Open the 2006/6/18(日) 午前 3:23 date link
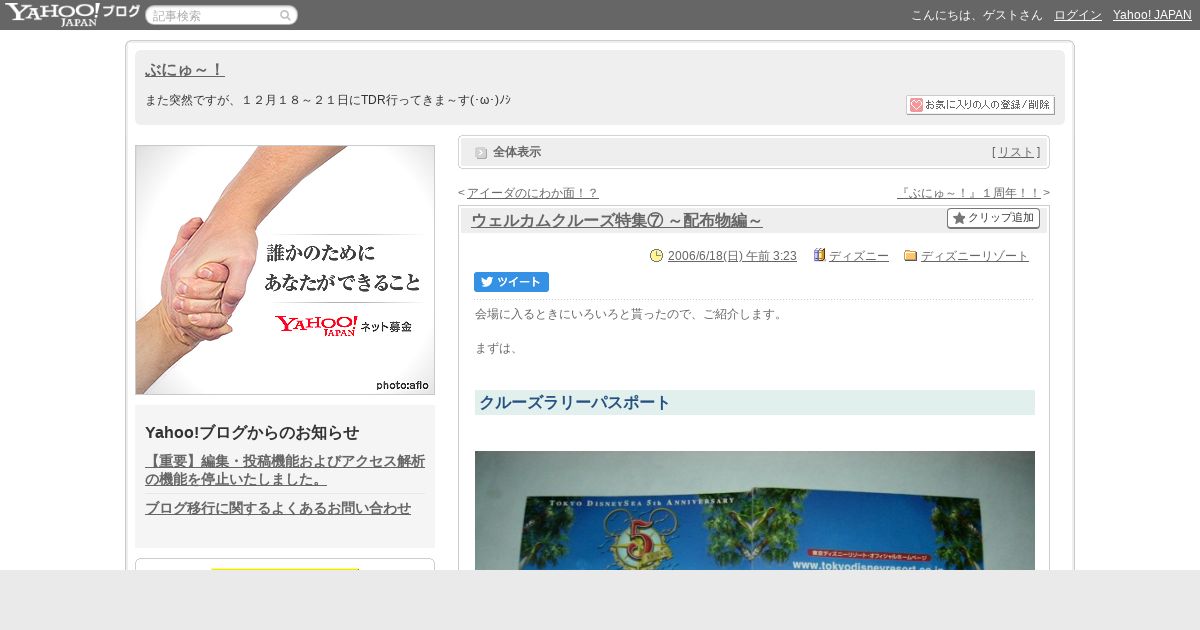 (x=732, y=256)
